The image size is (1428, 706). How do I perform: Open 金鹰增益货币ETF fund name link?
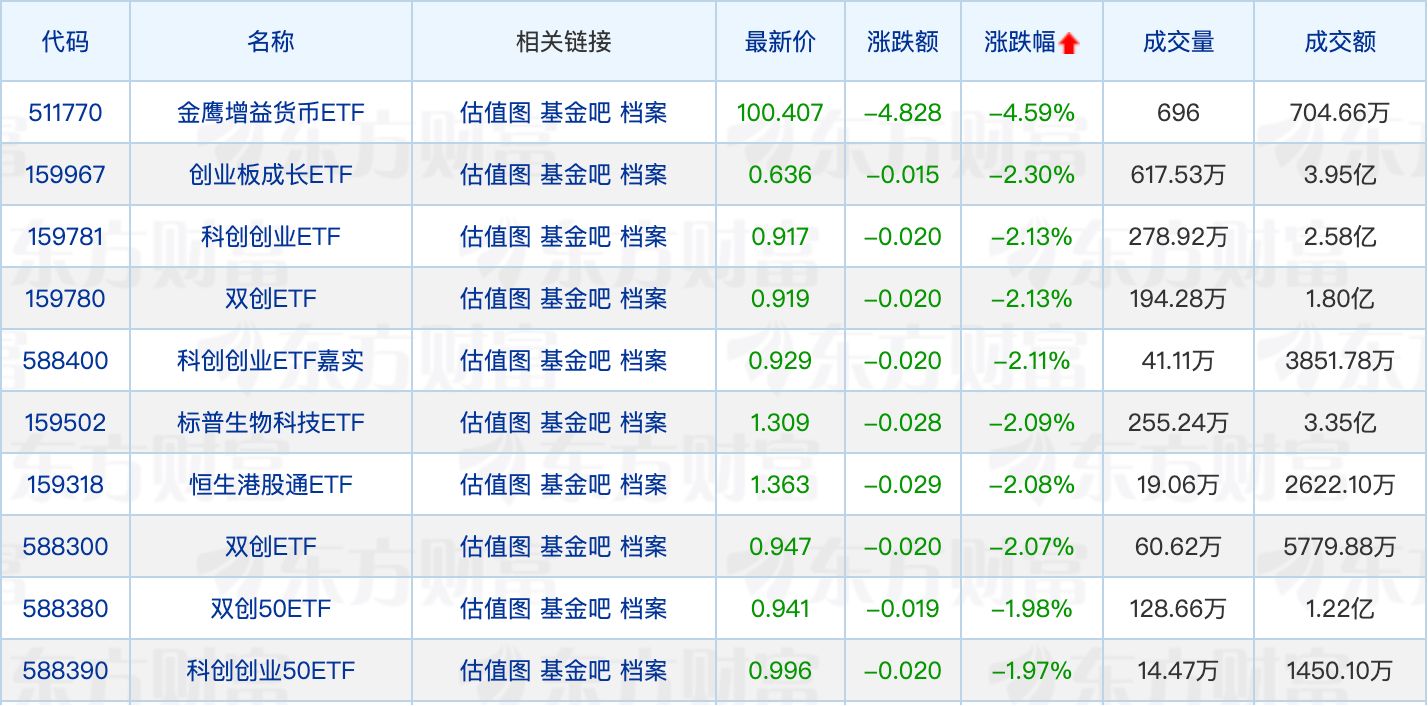pos(270,113)
